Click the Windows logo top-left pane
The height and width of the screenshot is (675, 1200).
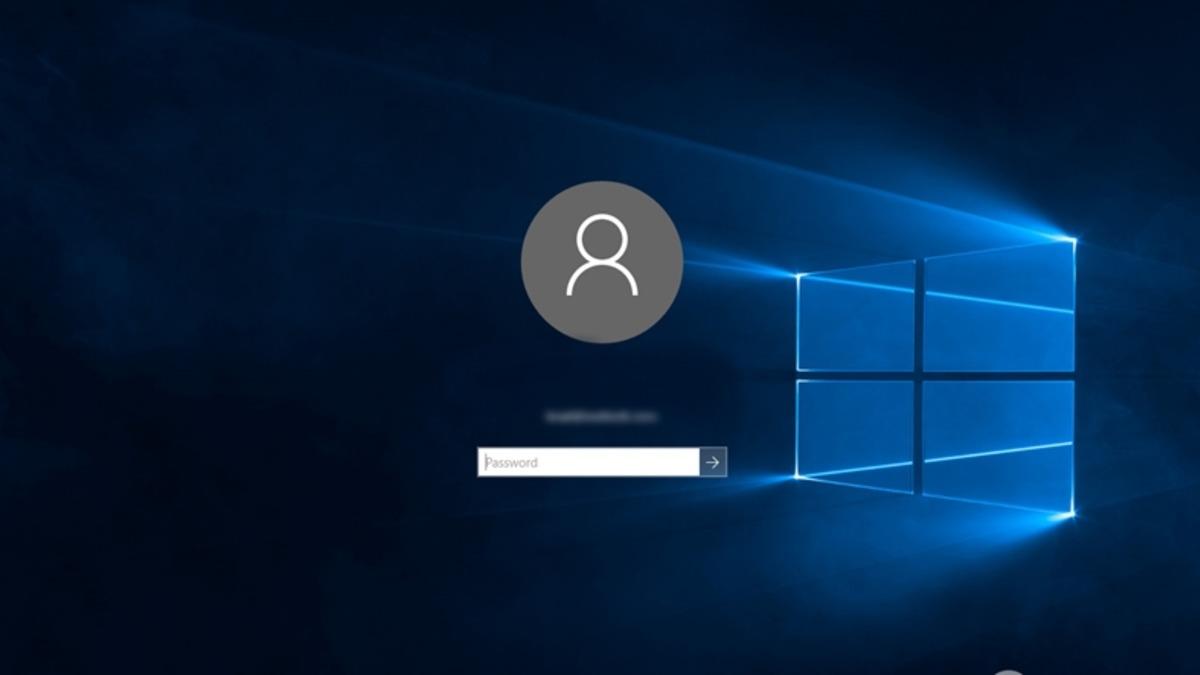coord(856,316)
